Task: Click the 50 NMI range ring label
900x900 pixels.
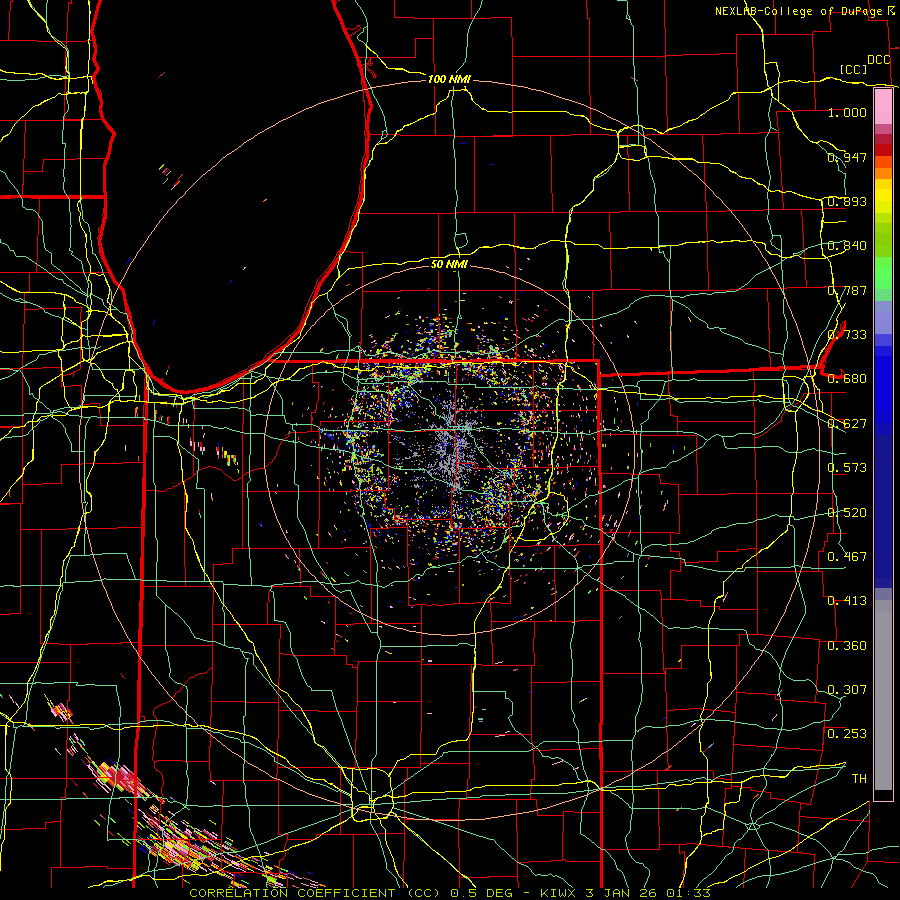Action: 449,264
